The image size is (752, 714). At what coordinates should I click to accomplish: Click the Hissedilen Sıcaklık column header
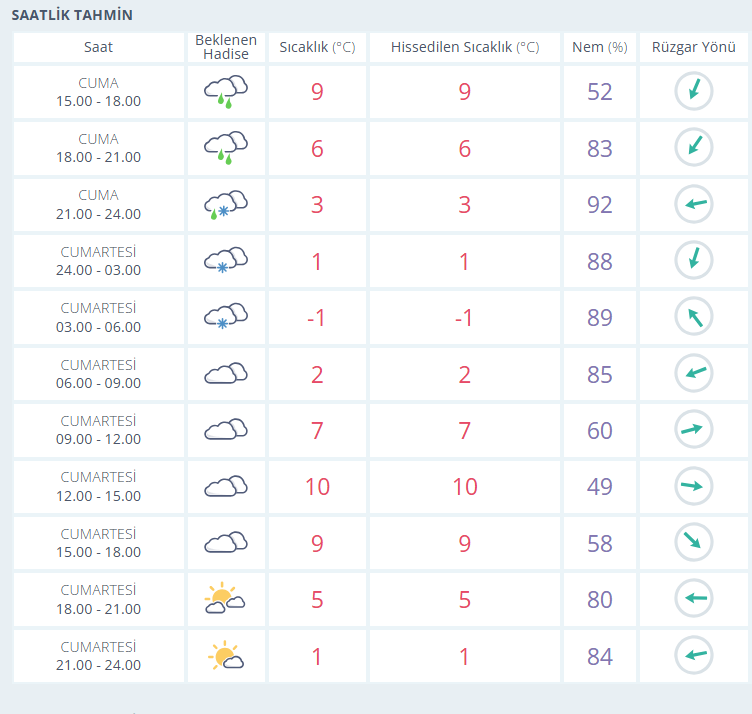coord(465,47)
